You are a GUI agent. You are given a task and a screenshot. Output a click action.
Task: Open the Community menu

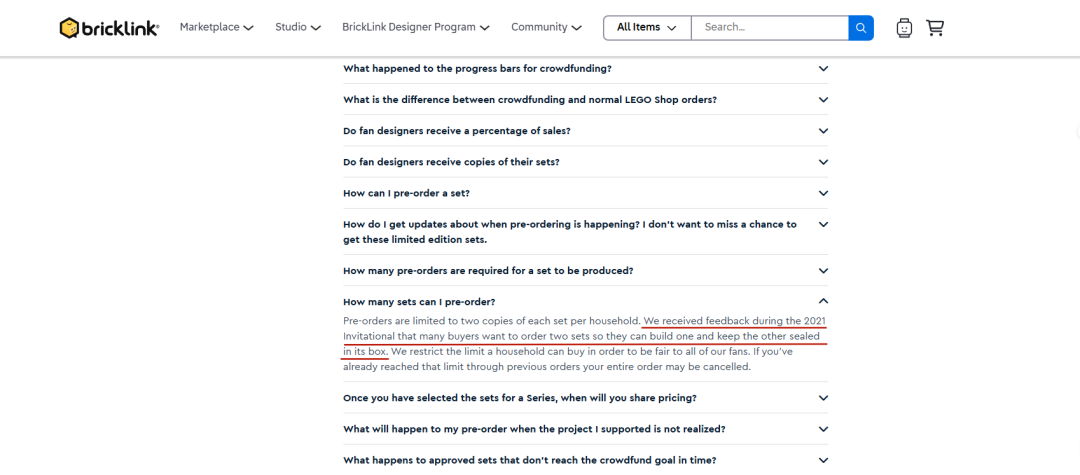point(546,28)
